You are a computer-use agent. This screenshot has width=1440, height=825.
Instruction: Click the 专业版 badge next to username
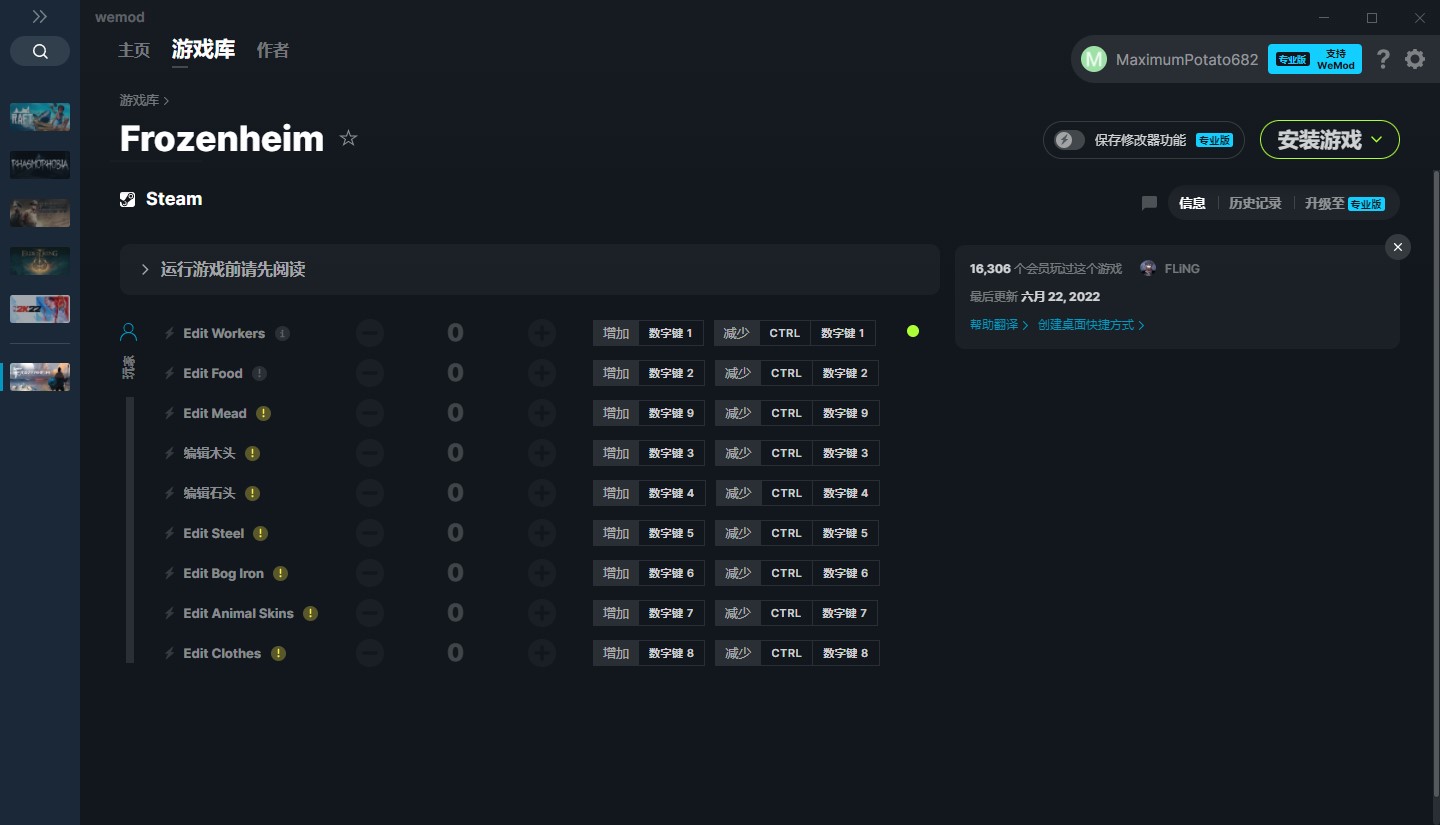pos(1292,59)
